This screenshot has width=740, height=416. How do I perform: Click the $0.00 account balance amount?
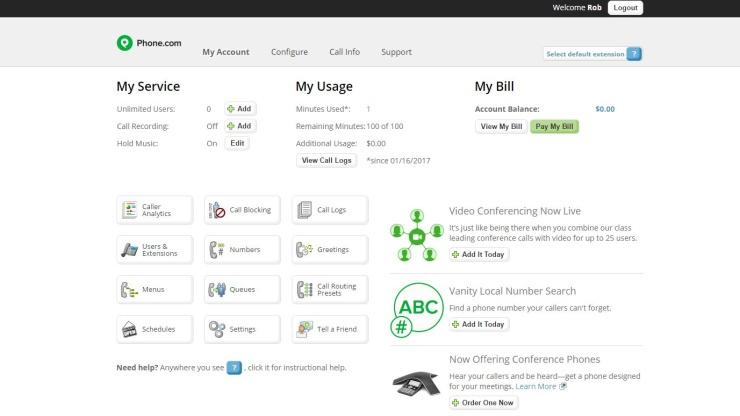[605, 109]
